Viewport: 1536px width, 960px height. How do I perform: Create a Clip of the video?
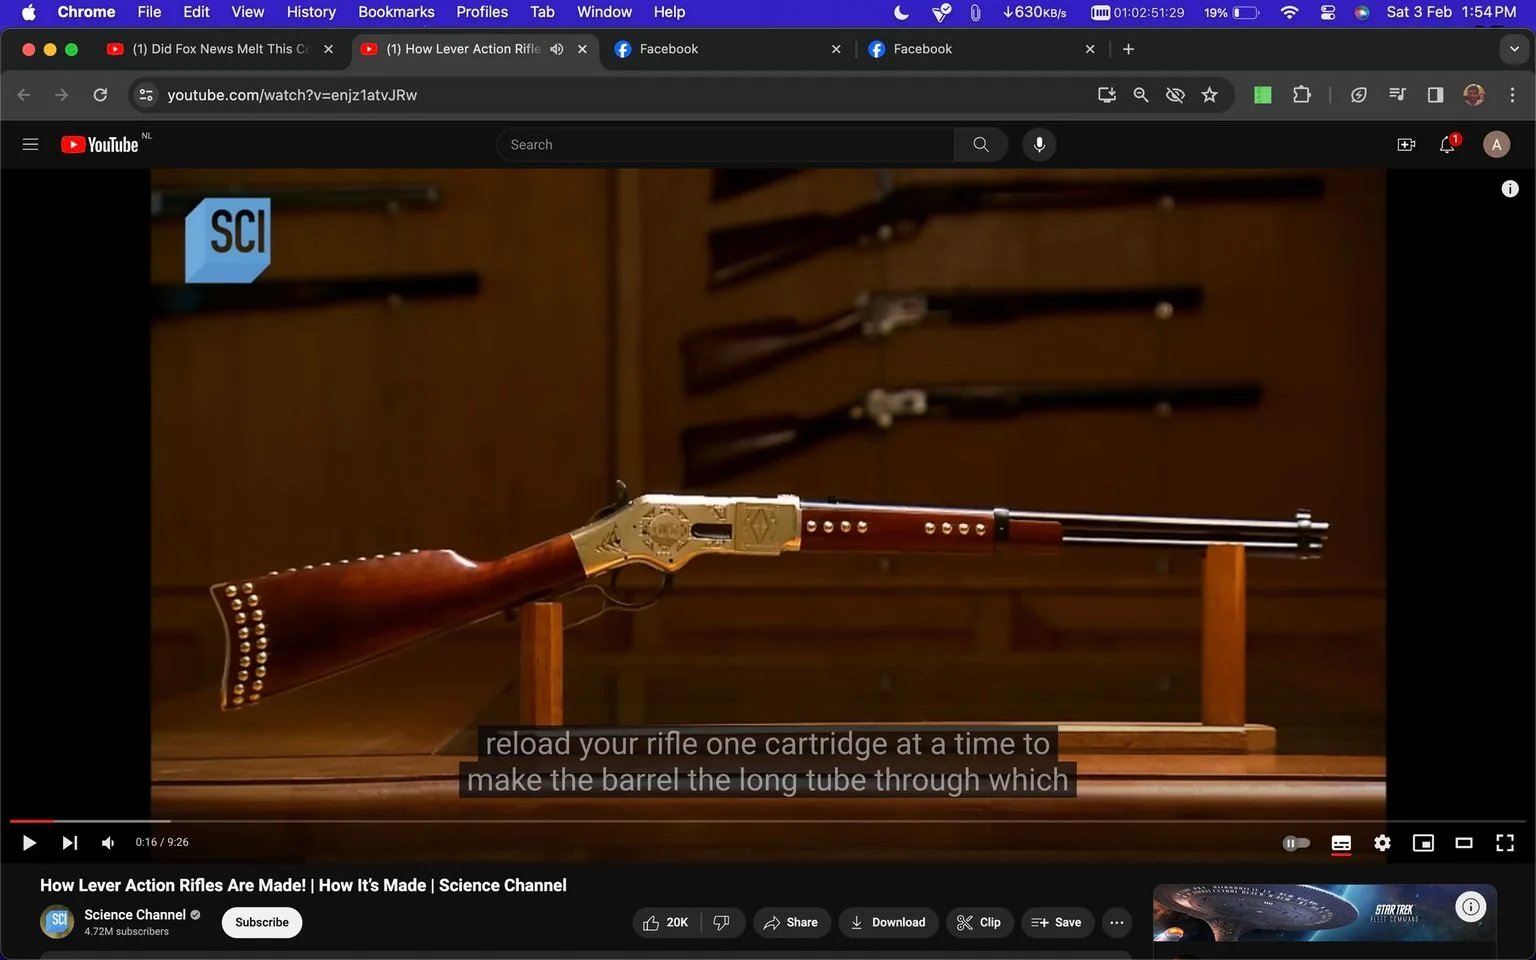[979, 922]
